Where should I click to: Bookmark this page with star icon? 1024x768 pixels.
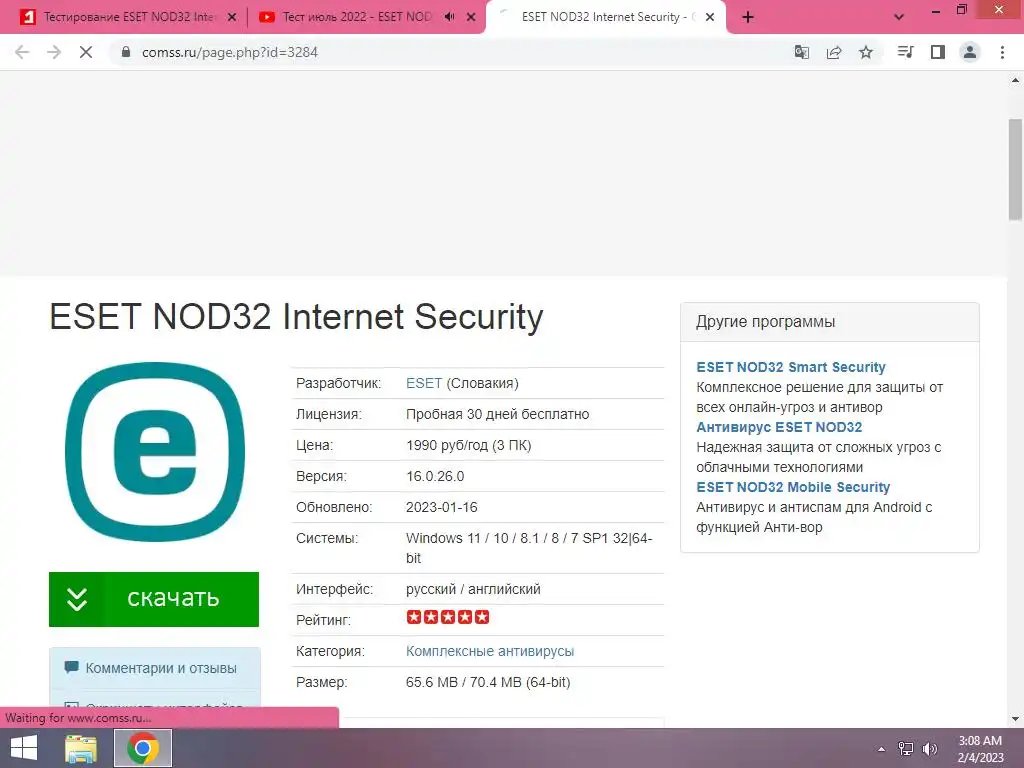click(866, 52)
